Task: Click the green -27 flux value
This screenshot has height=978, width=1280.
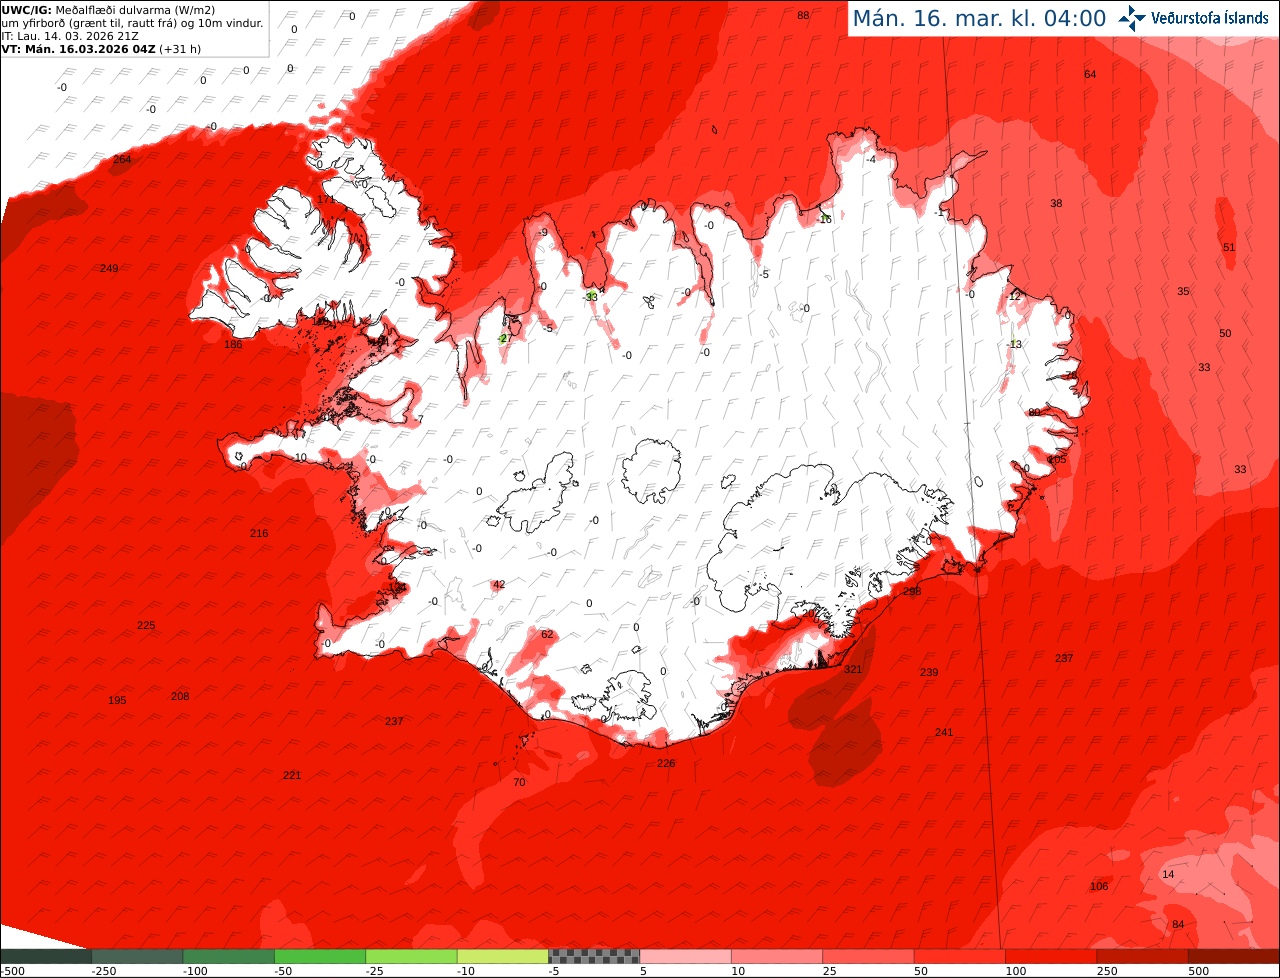Action: [504, 339]
